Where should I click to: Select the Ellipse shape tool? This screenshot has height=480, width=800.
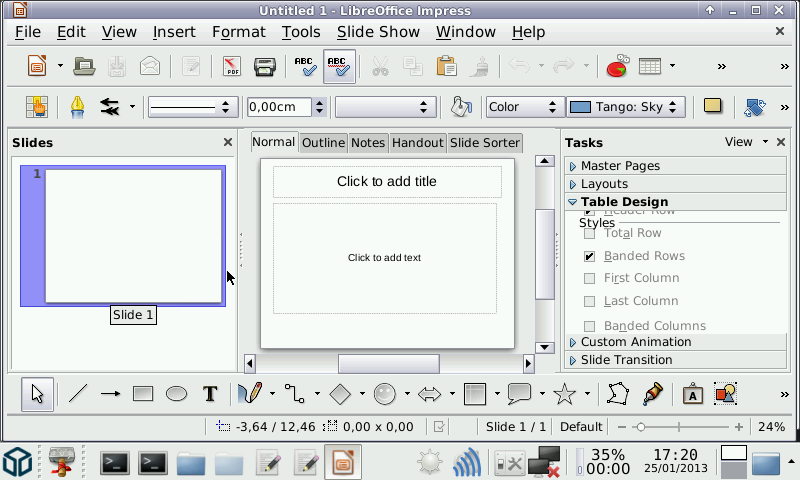click(176, 394)
